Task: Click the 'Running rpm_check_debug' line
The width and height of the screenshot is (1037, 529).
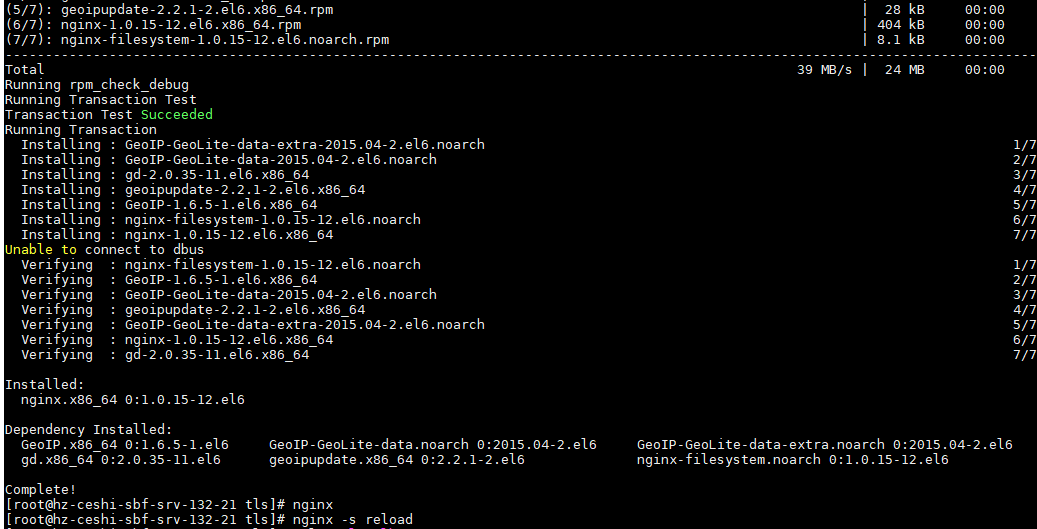Action: click(96, 85)
